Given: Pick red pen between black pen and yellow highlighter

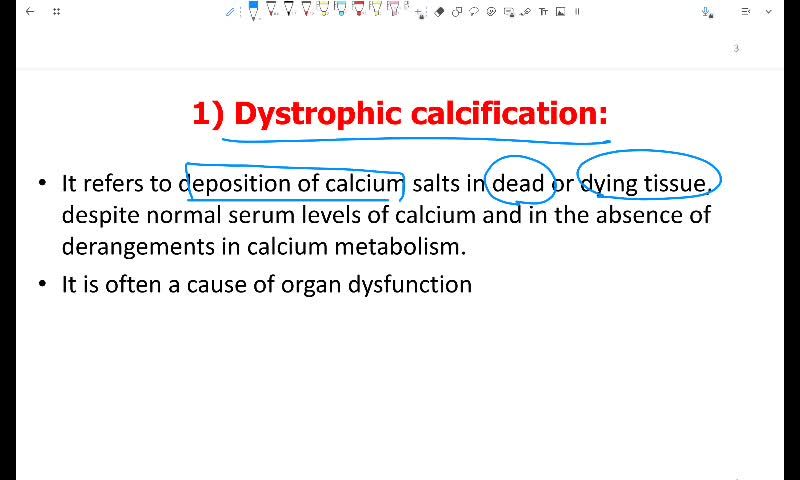Looking at the screenshot, I should point(307,10).
